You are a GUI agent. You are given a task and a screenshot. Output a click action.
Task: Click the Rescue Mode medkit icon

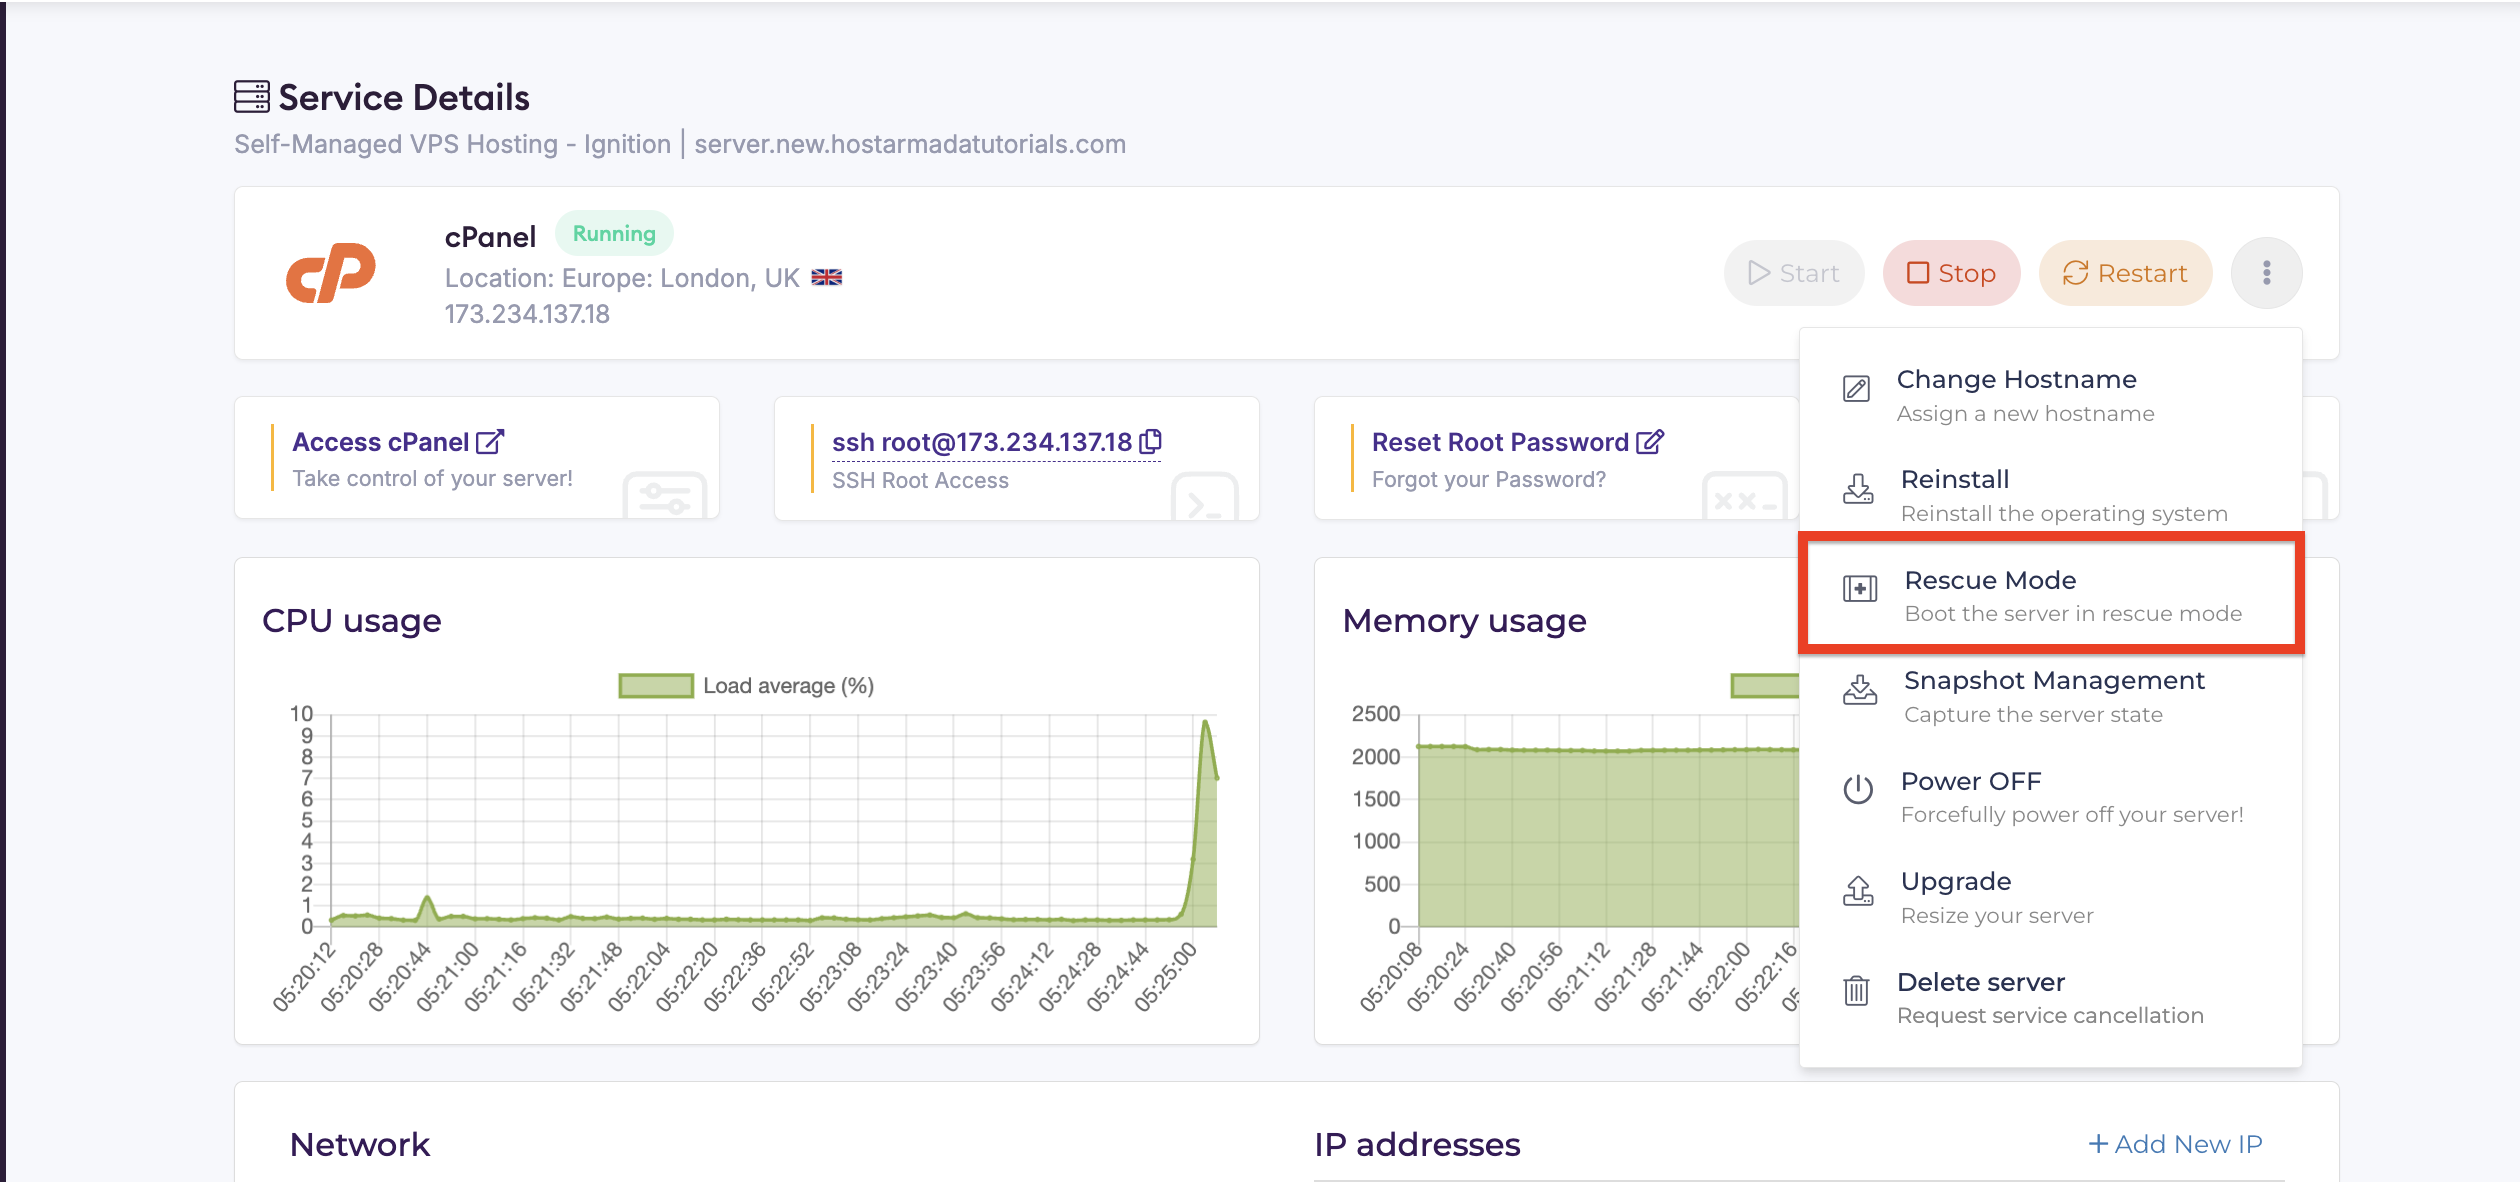tap(1860, 589)
